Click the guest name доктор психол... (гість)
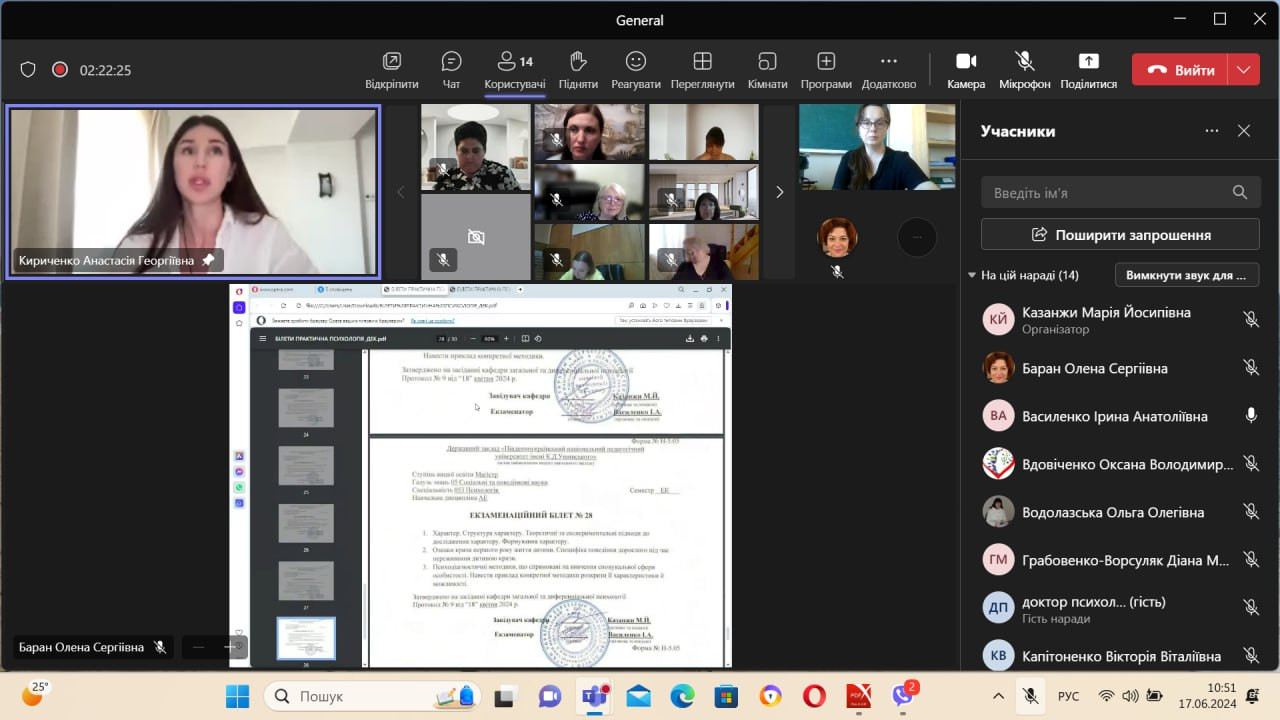The image size is (1280, 720). tap(1094, 602)
